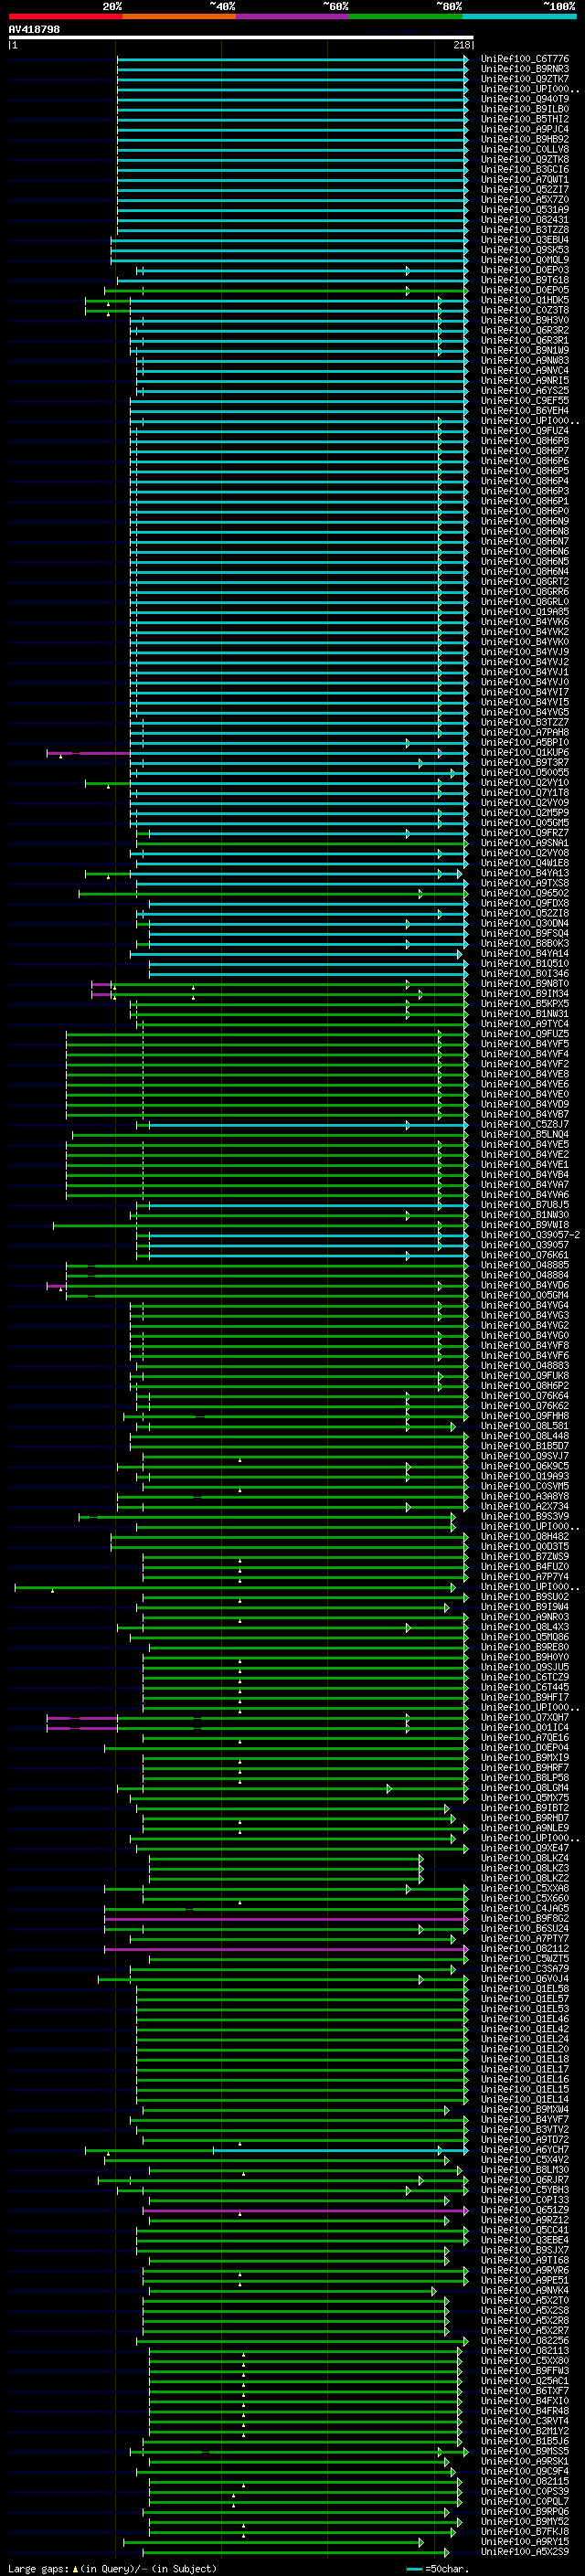The width and height of the screenshot is (585, 2576).
Task: Click the cyan identity color segment
Action: [520, 17]
